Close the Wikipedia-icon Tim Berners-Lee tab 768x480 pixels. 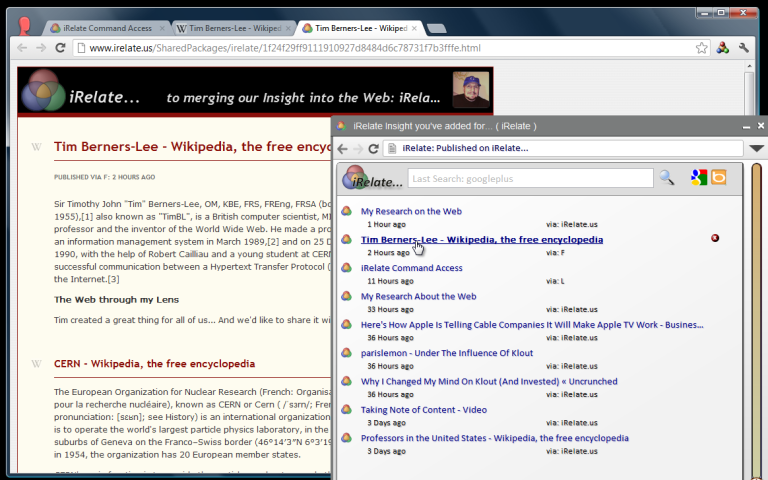(x=288, y=28)
